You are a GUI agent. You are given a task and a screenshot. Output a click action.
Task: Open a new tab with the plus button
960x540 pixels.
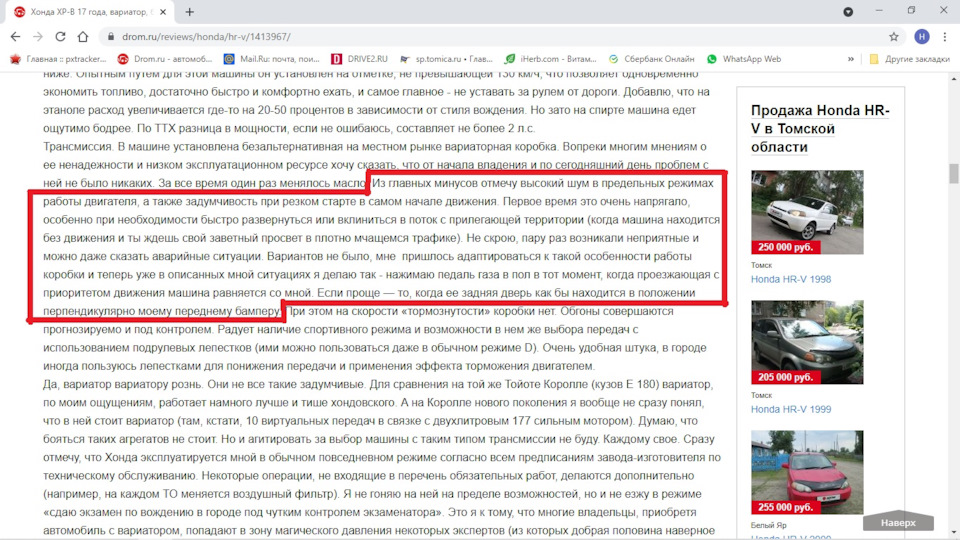[190, 12]
